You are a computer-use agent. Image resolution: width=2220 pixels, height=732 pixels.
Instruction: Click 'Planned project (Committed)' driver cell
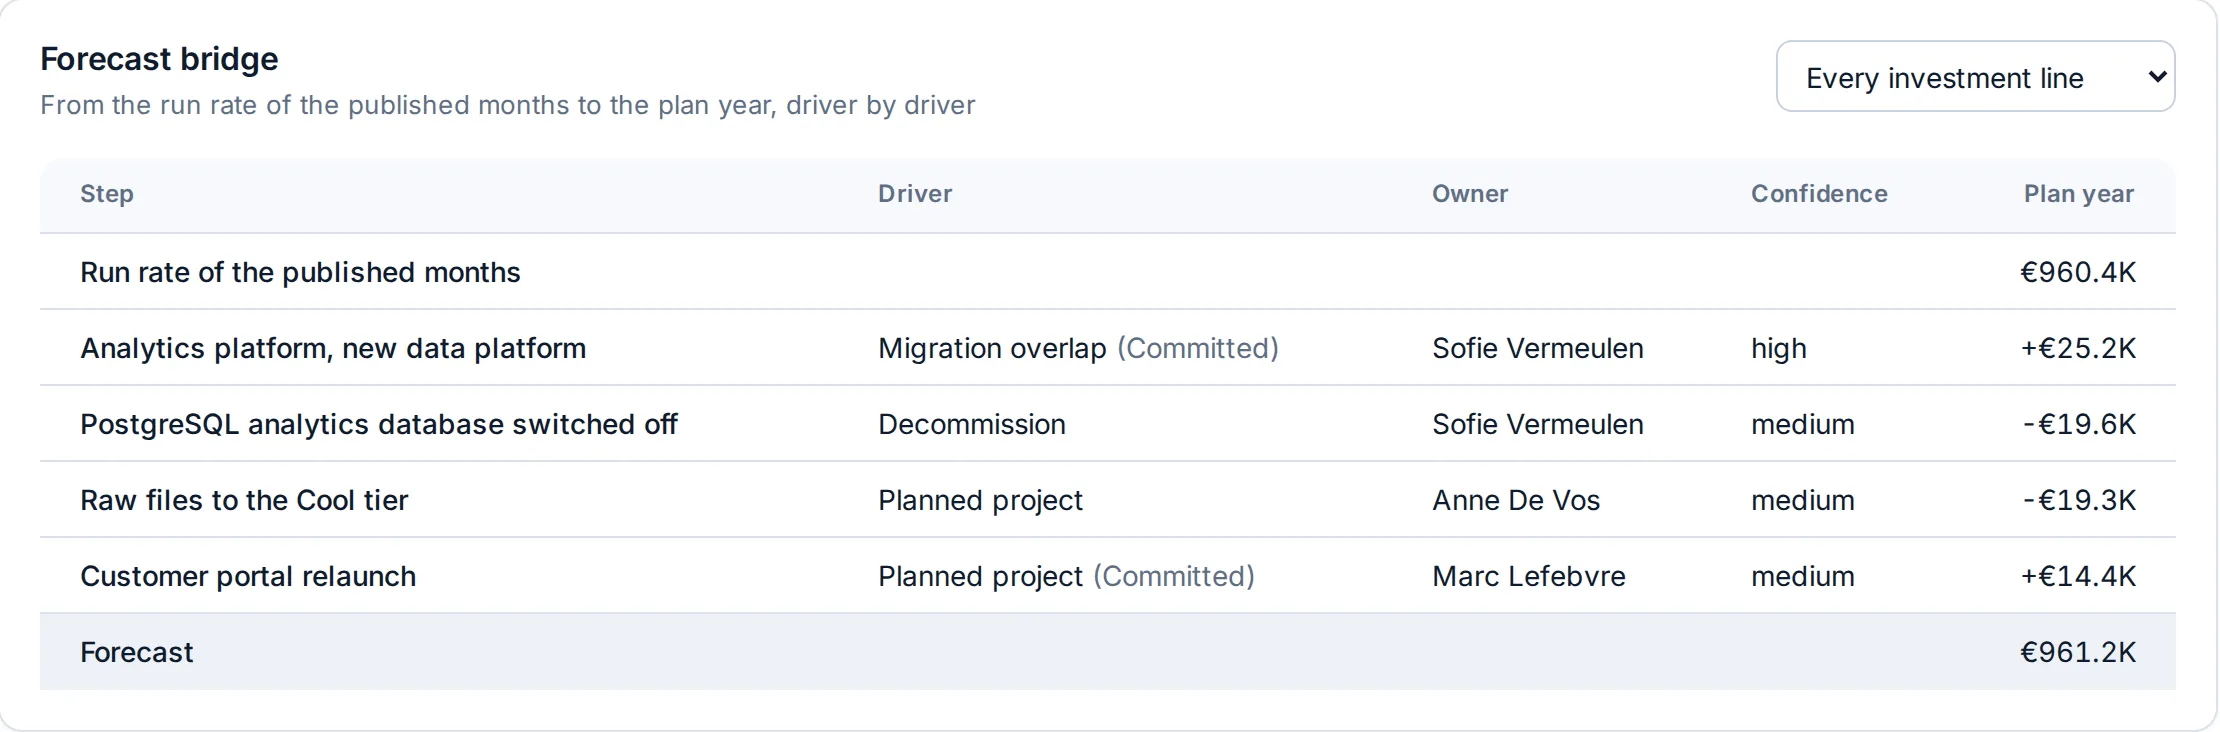coord(1066,576)
